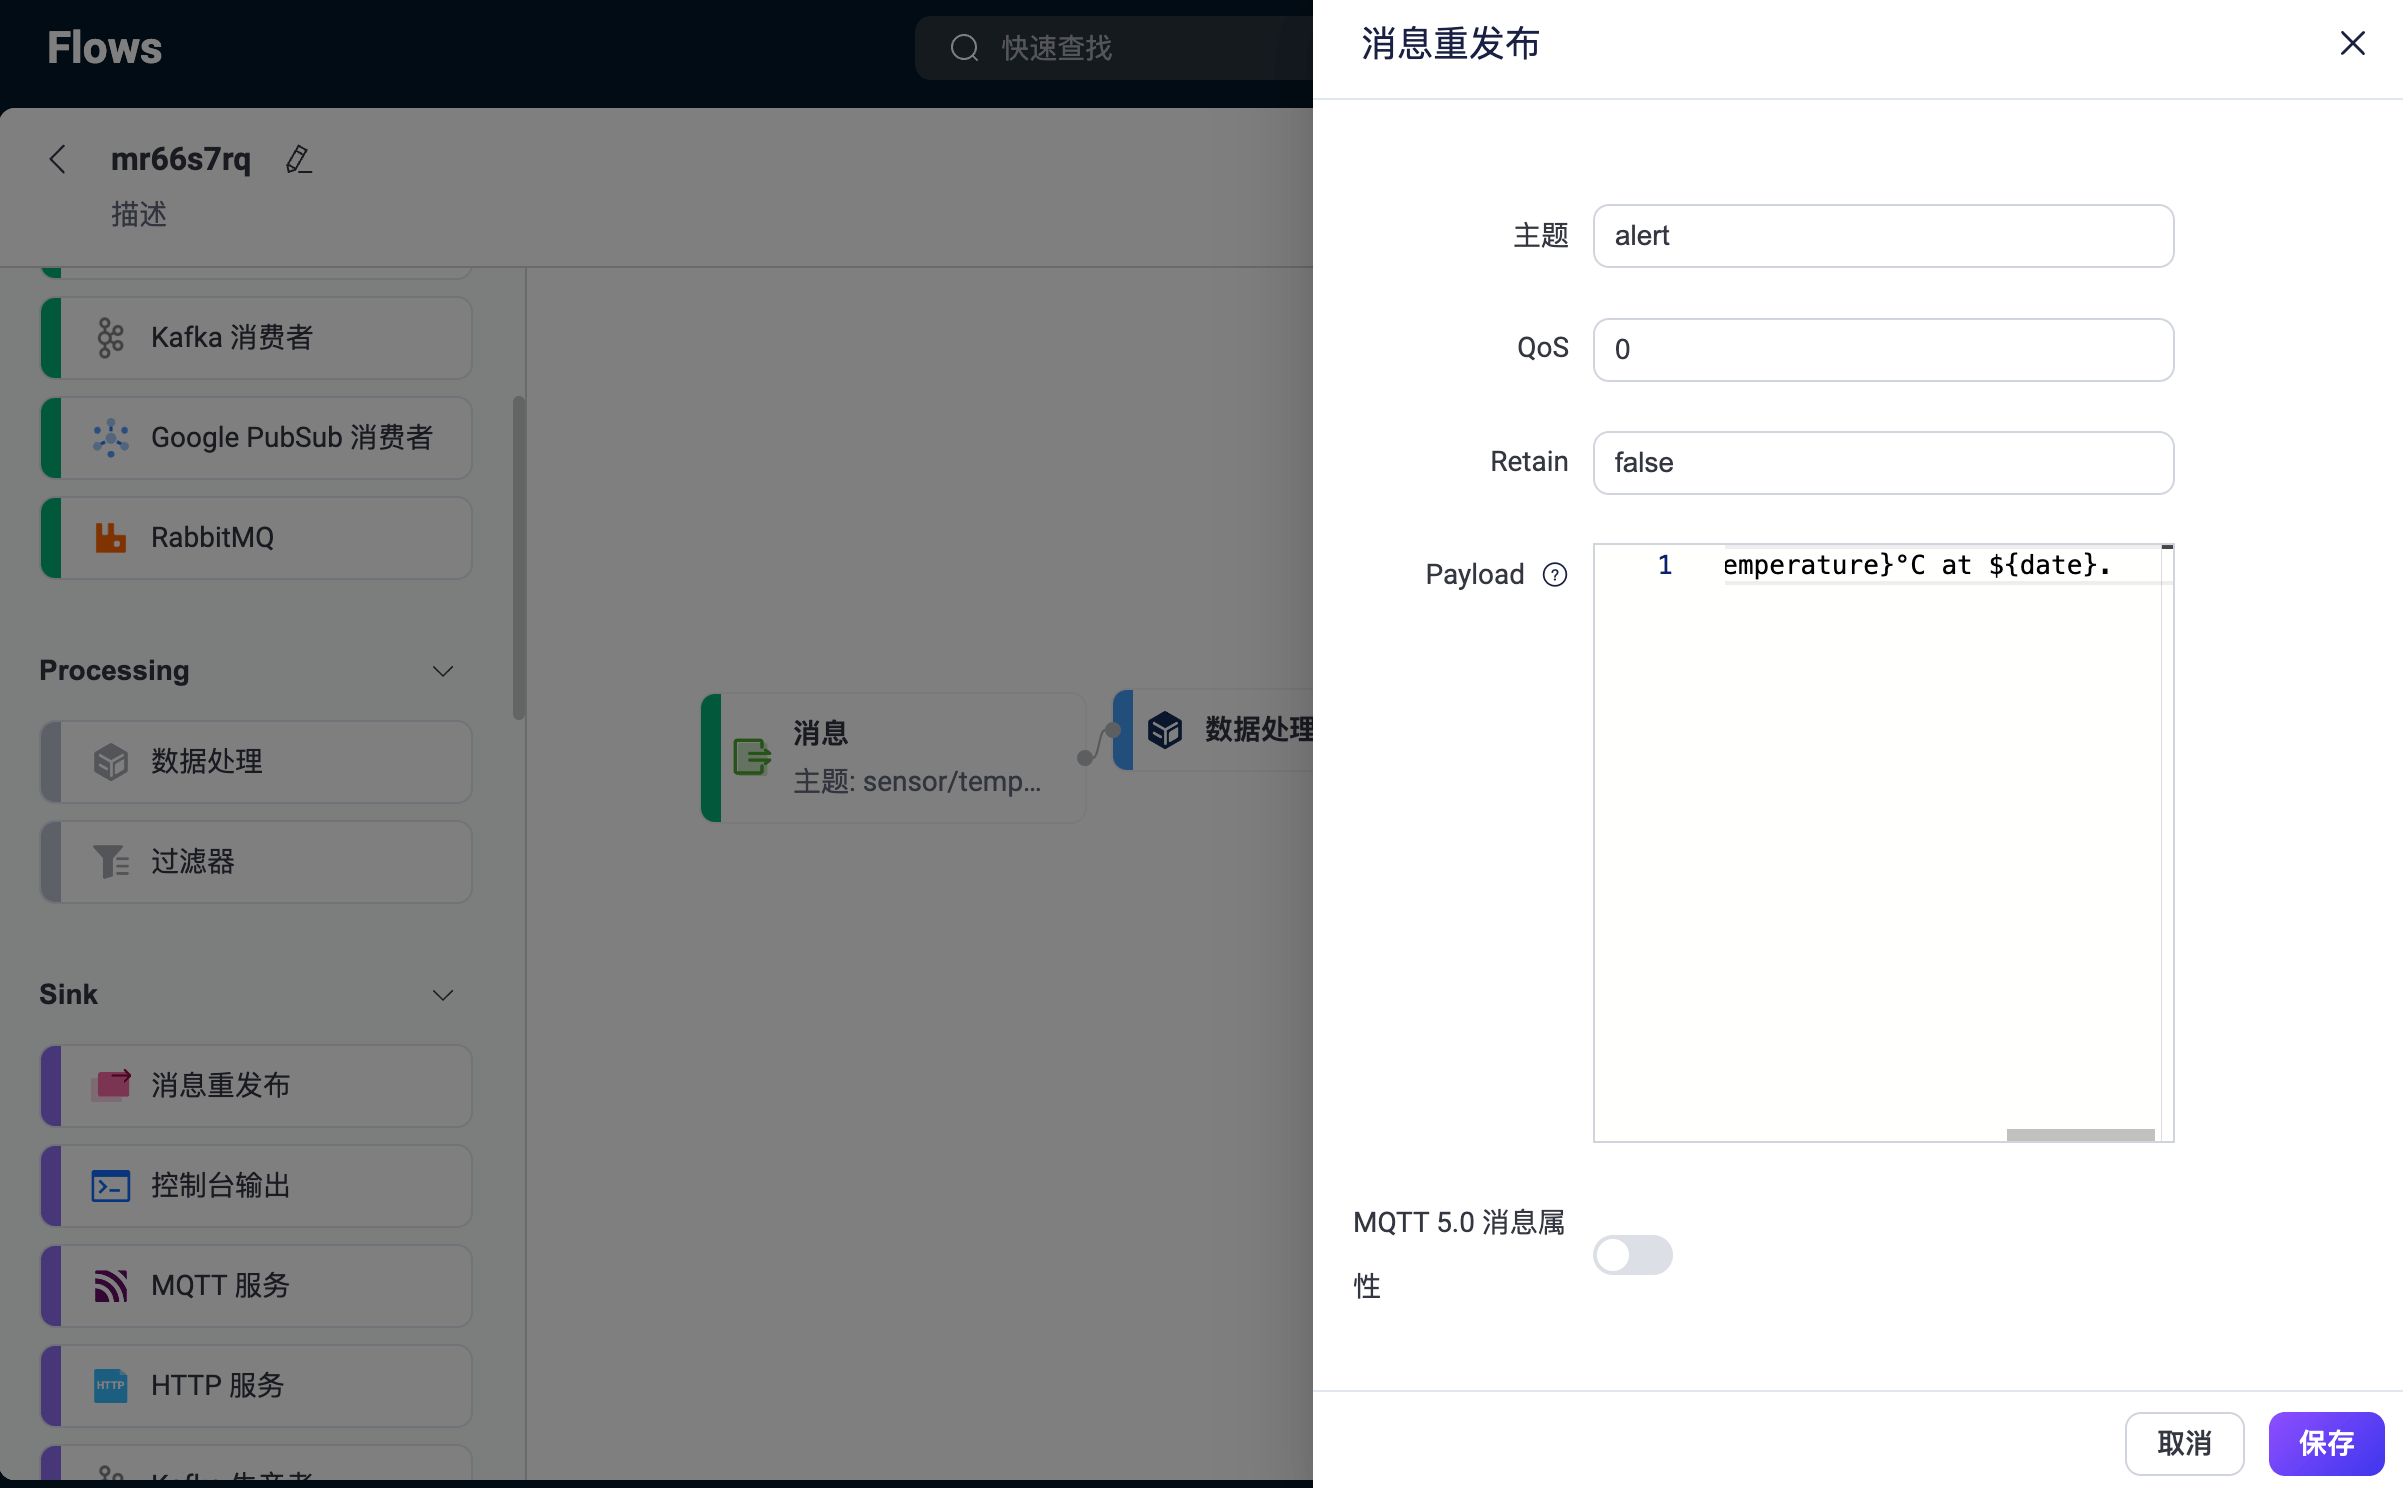
Task: Click the 消息 node on the canvas
Action: point(893,757)
